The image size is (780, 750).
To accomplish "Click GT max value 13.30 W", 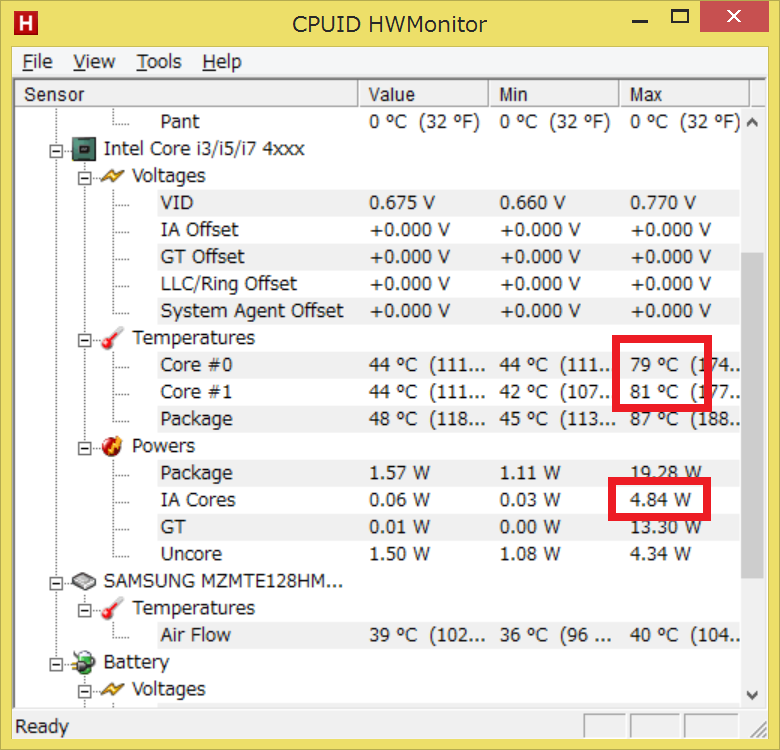I will click(666, 527).
